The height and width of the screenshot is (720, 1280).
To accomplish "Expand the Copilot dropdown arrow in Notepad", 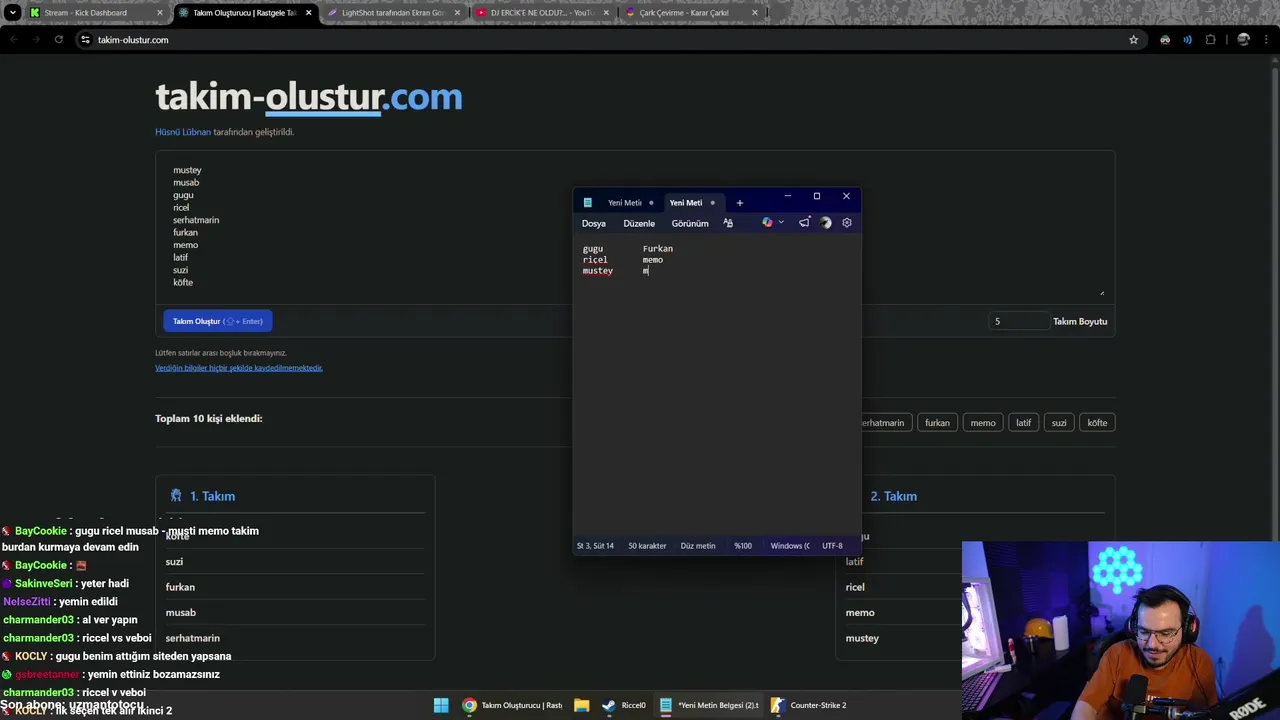I will pos(781,223).
